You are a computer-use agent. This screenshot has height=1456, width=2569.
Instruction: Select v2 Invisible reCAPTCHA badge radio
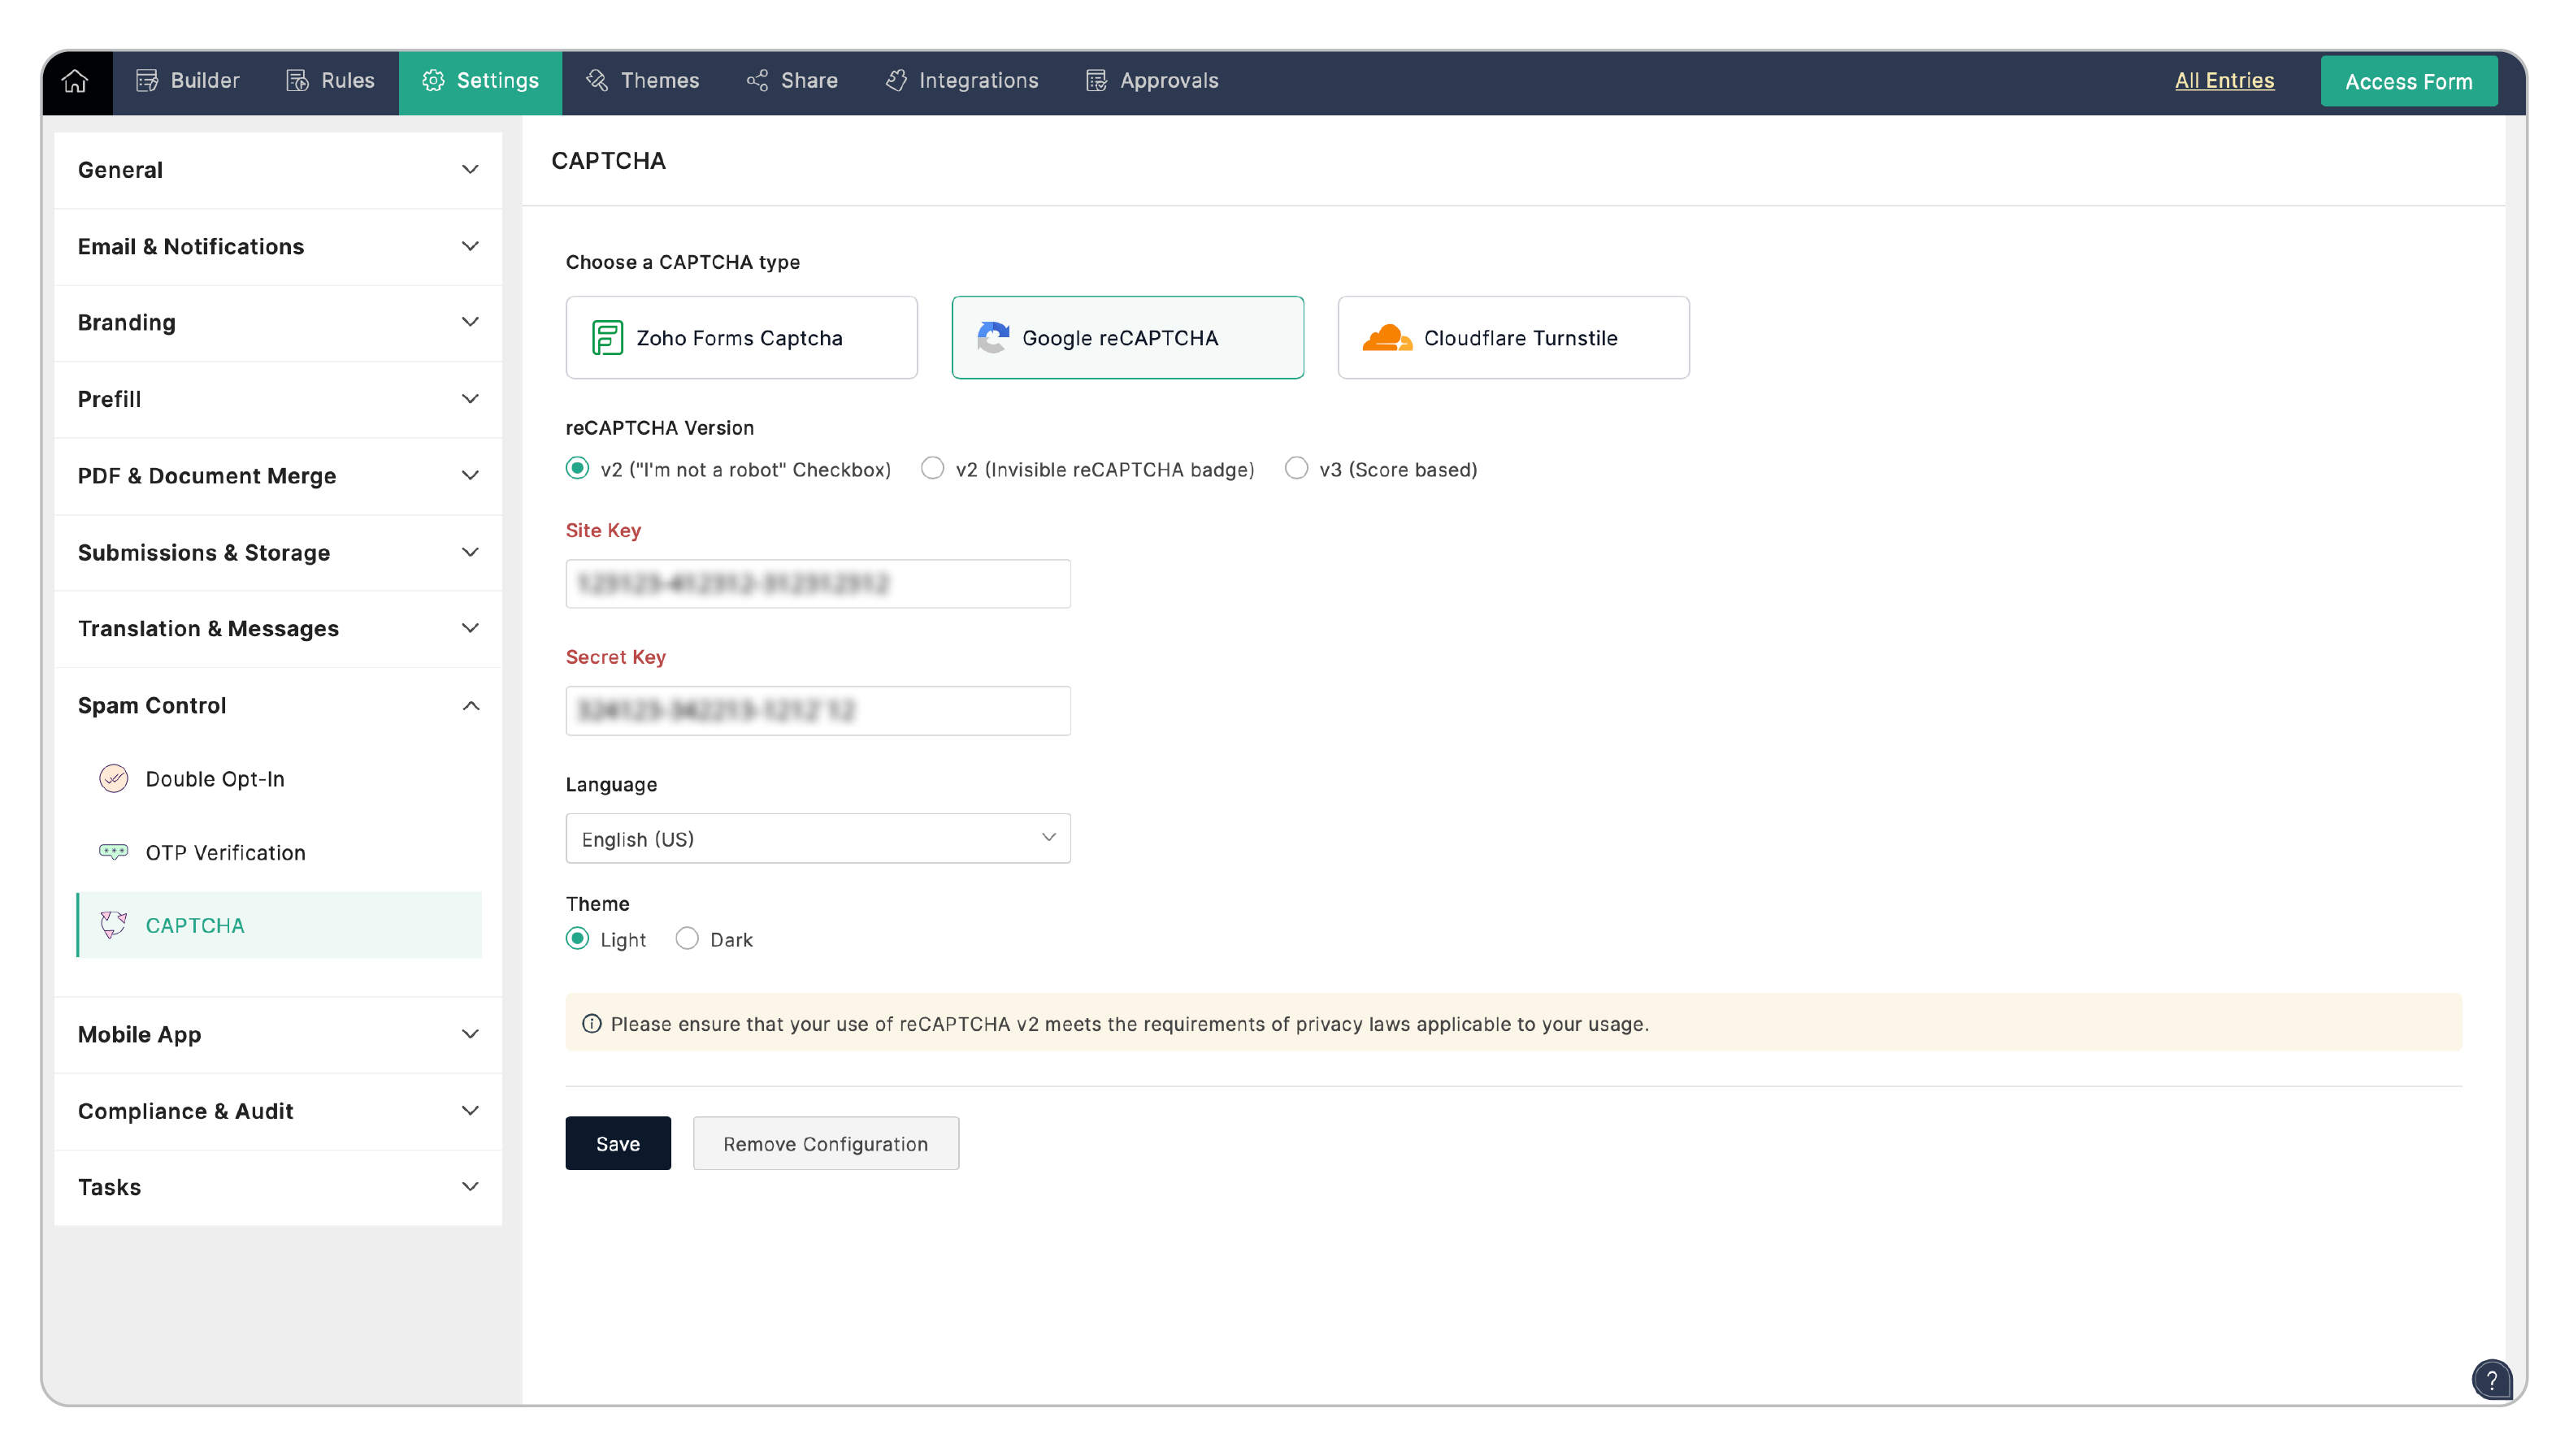click(932, 469)
